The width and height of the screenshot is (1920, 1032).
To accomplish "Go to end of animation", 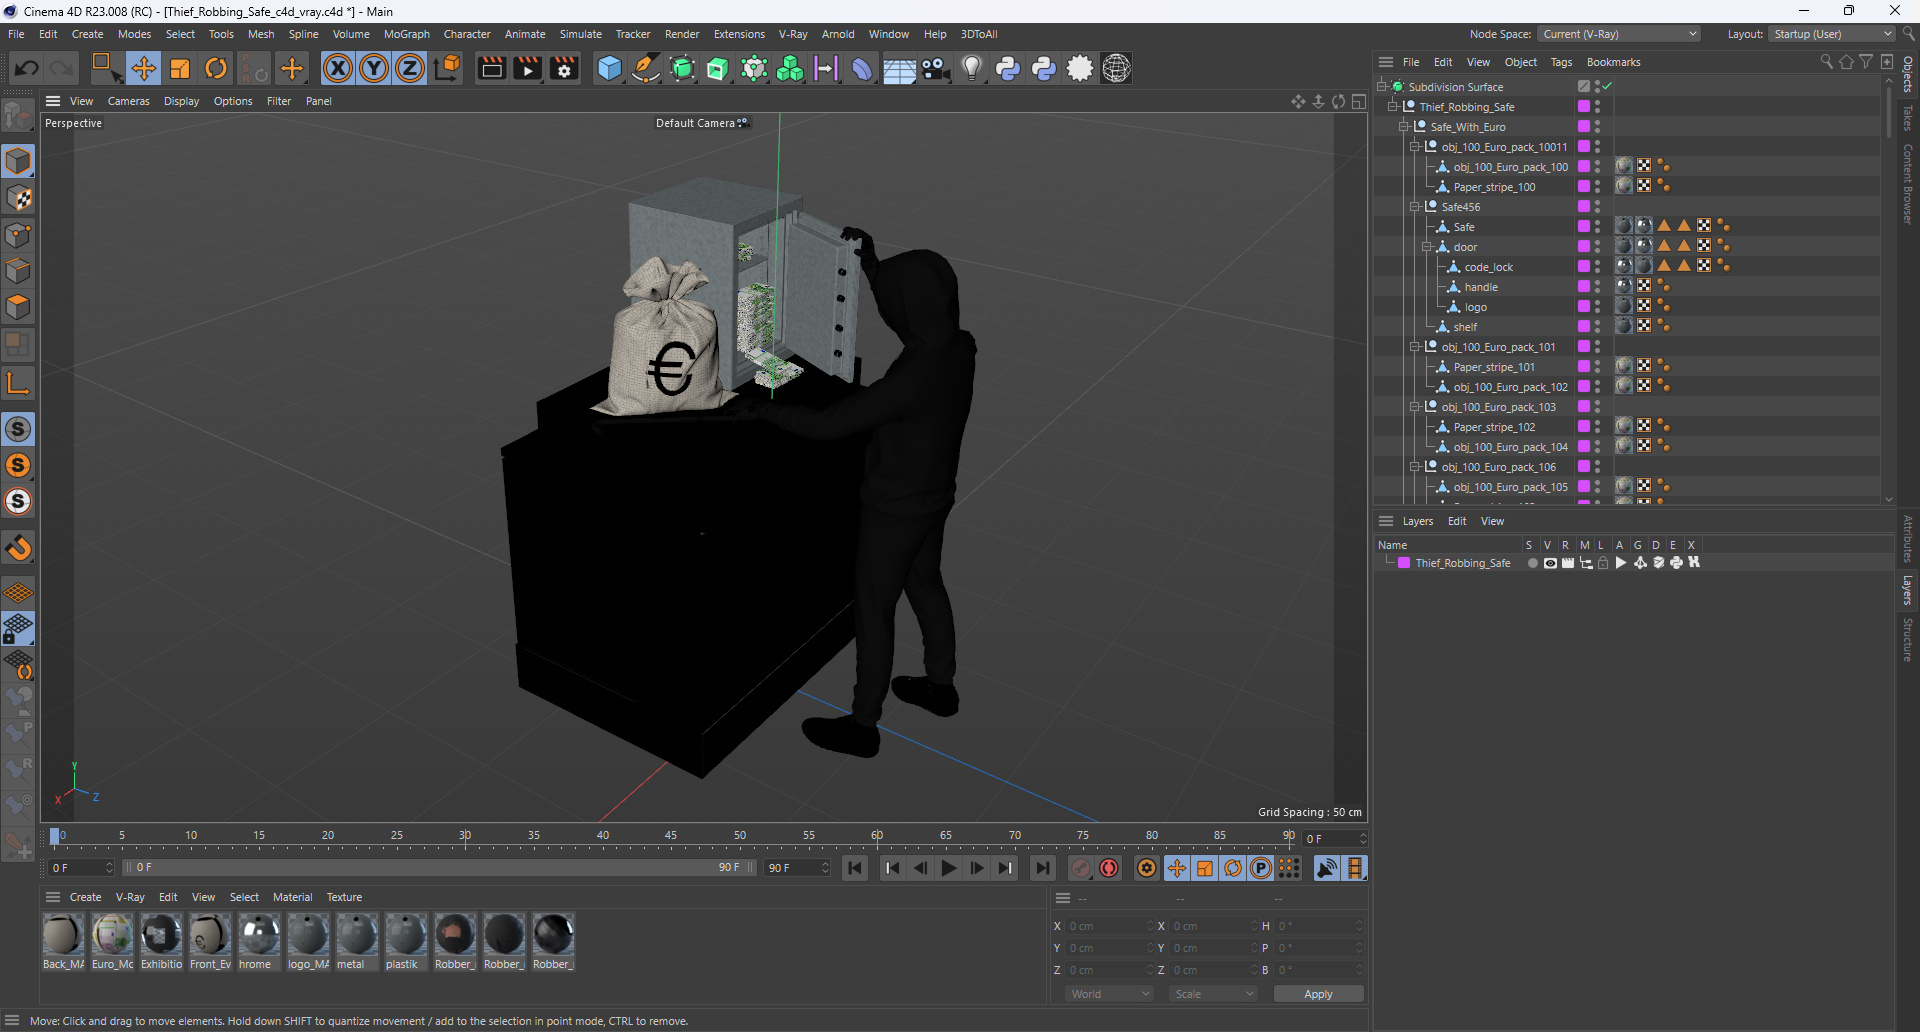I will tap(1043, 868).
